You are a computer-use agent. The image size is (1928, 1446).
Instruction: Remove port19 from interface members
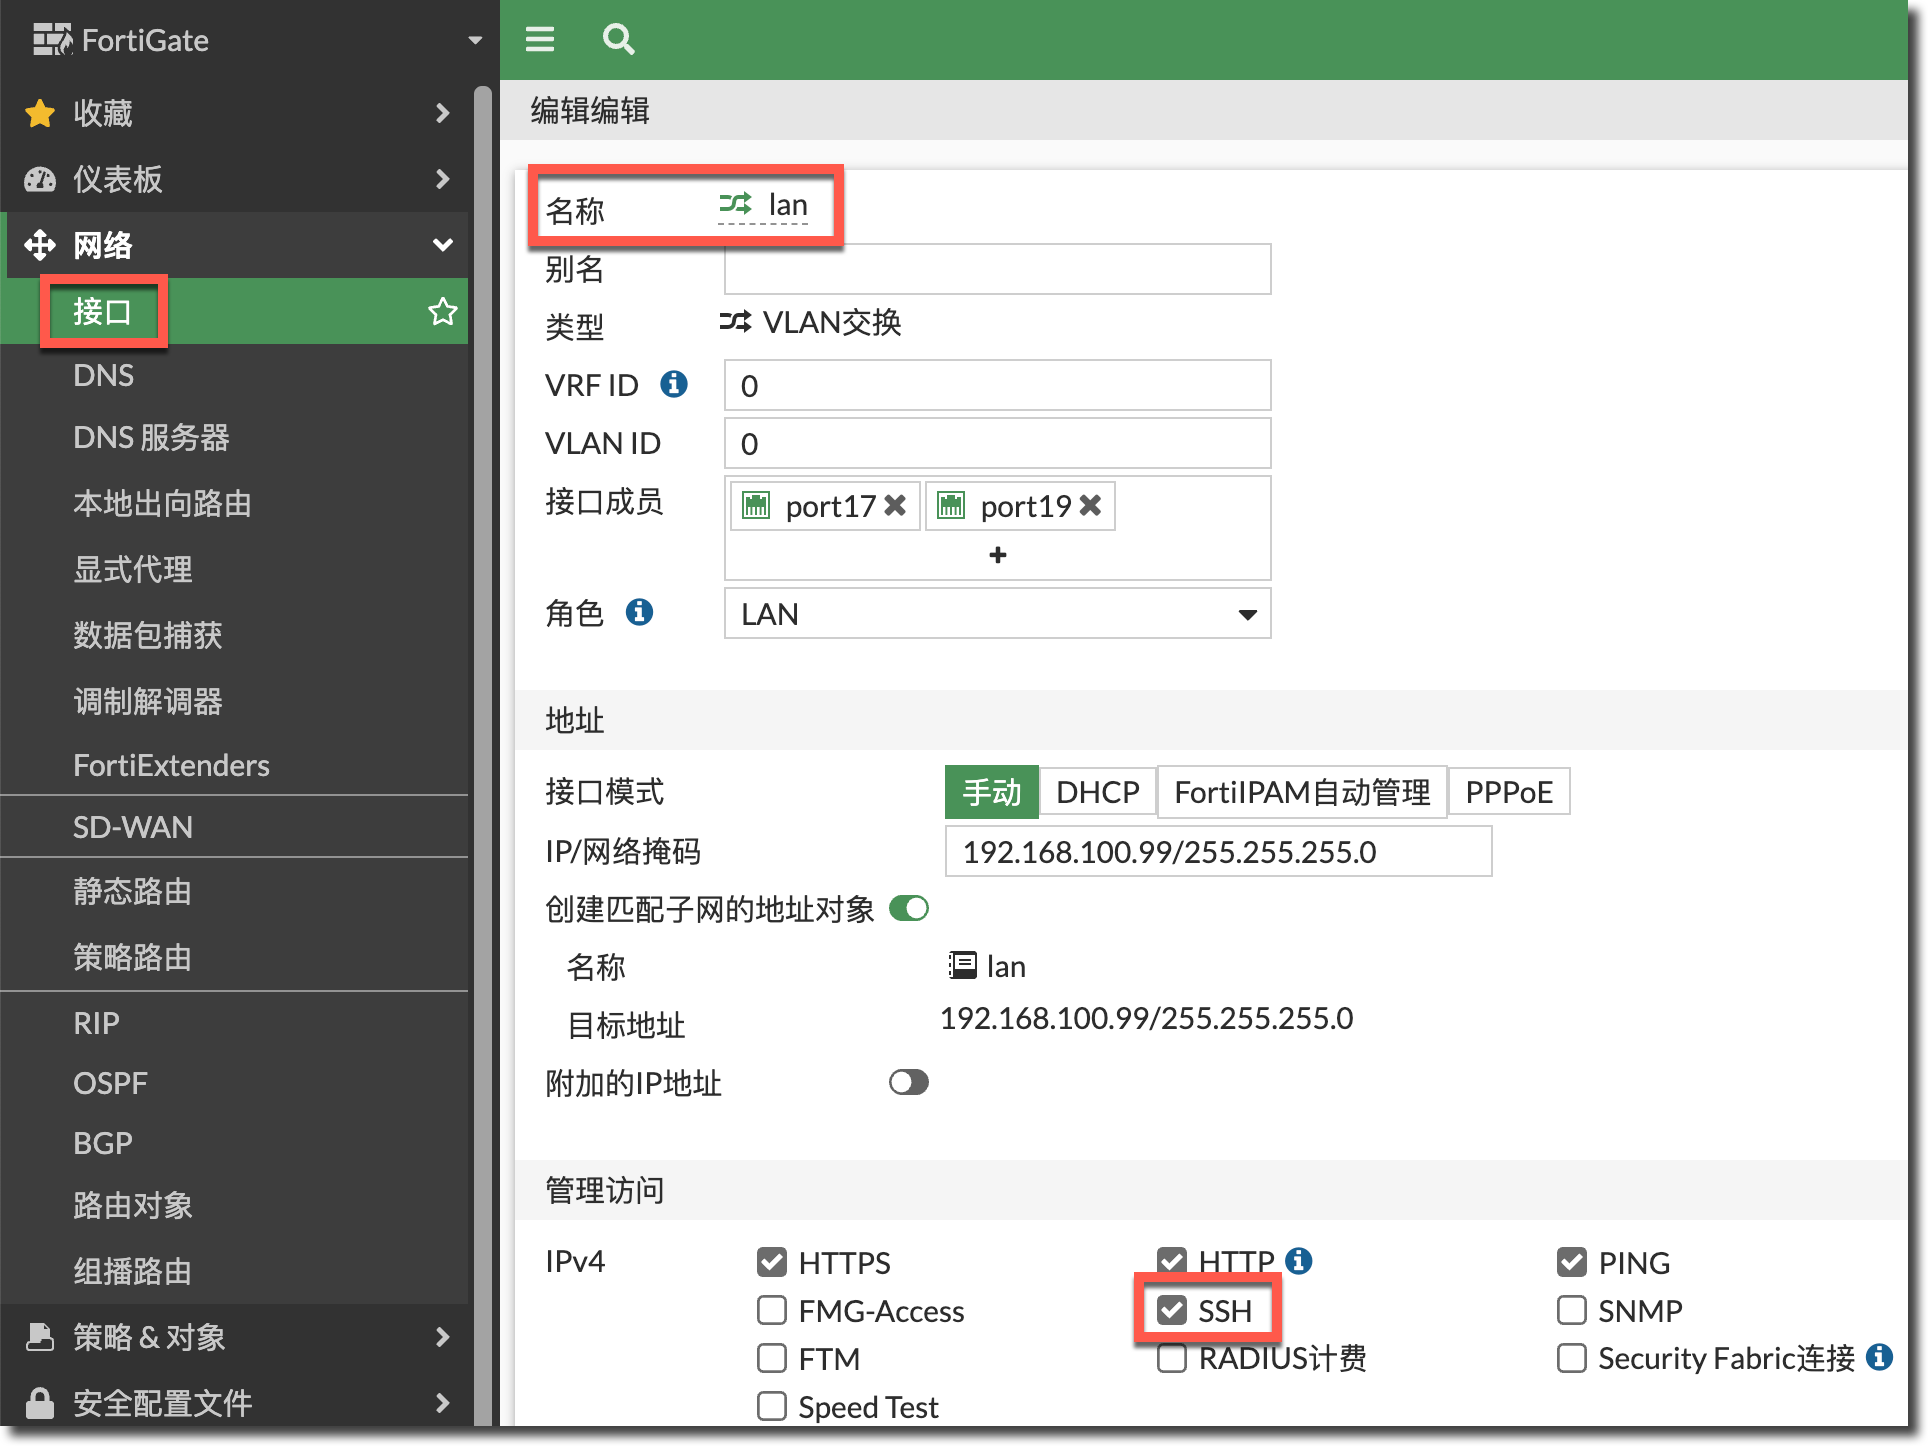1091,505
